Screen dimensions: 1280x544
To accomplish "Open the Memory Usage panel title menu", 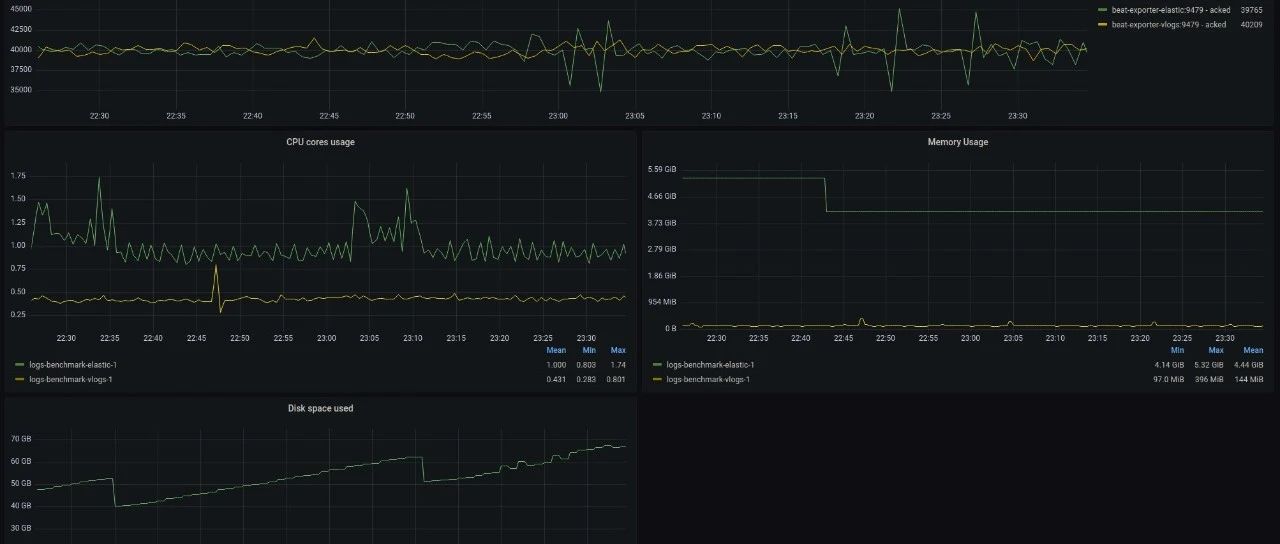I will click(958, 142).
